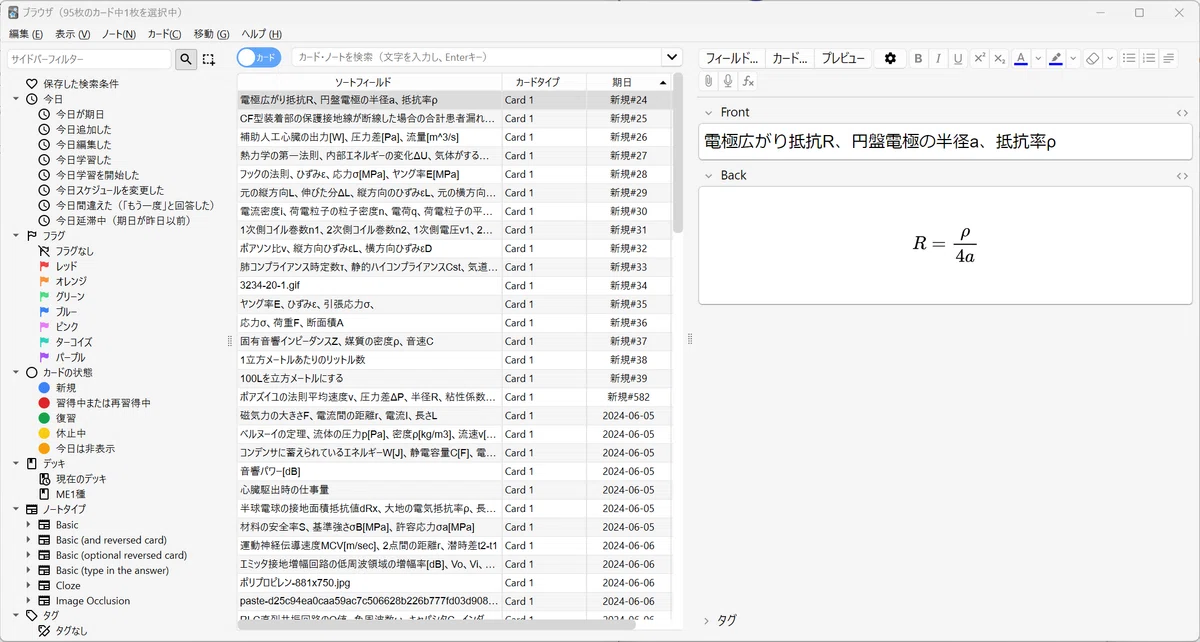Click the フィールド... button
The image size is (1200, 642).
pos(732,58)
